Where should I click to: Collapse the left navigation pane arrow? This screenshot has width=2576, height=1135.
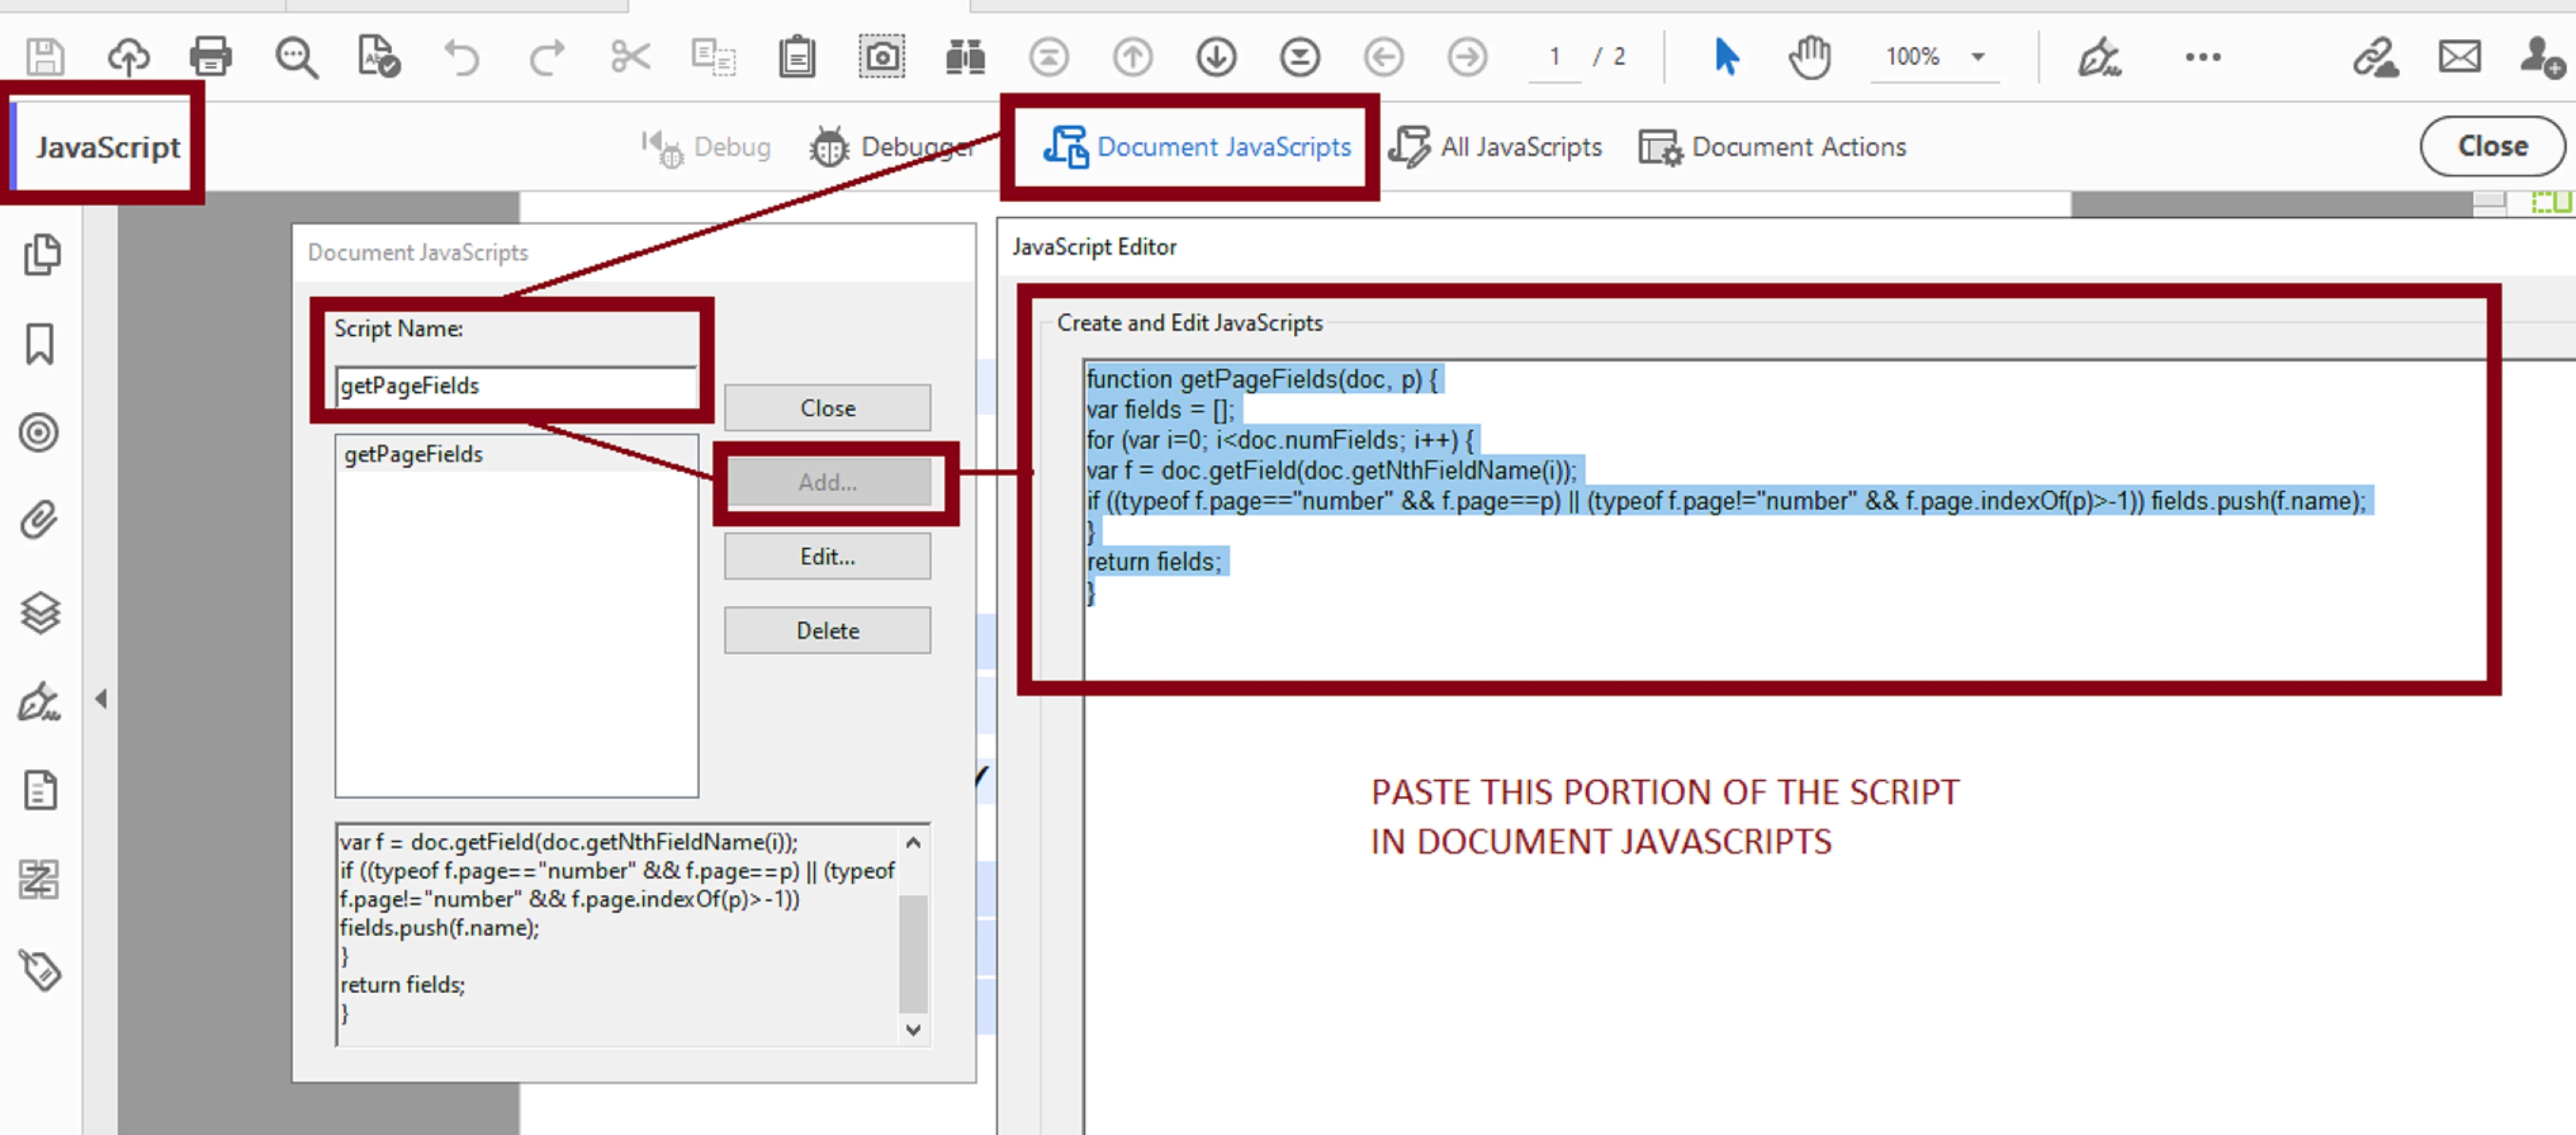coord(101,698)
